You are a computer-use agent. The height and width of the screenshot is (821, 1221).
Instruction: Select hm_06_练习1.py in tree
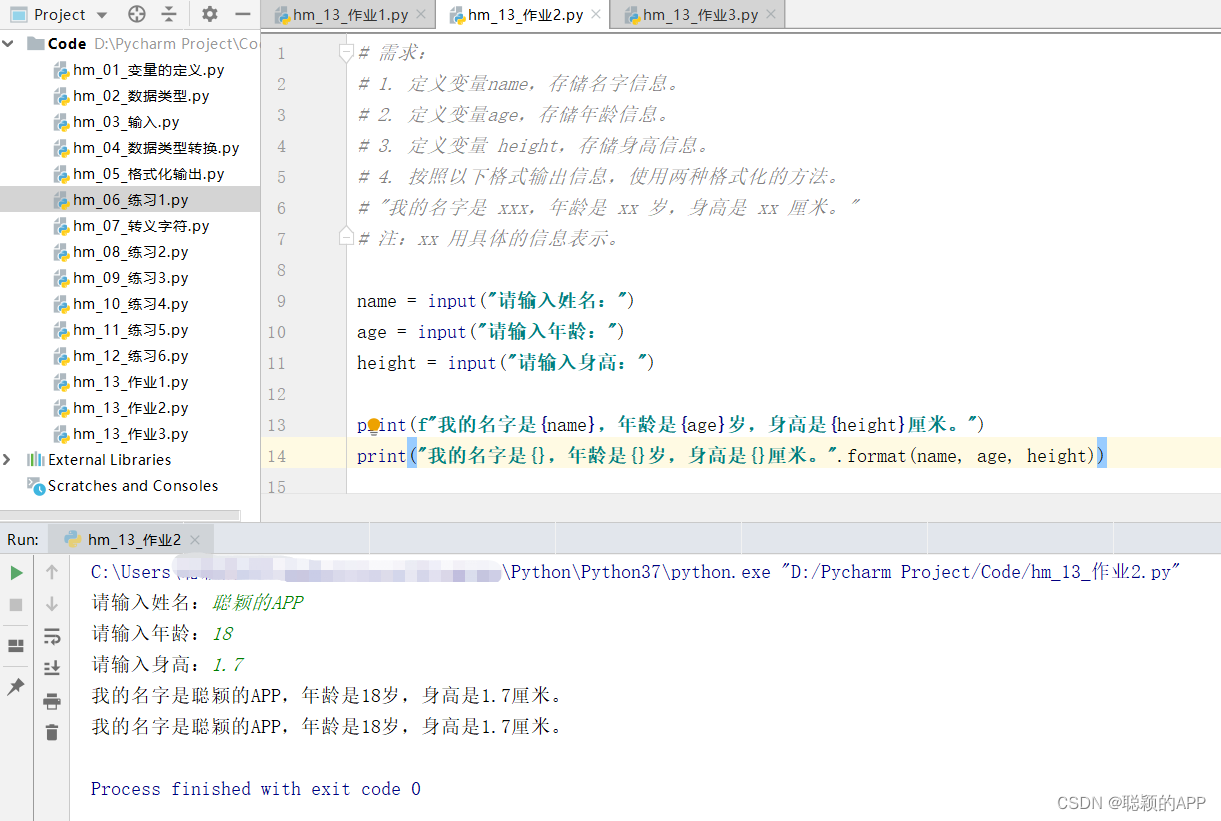pos(130,200)
